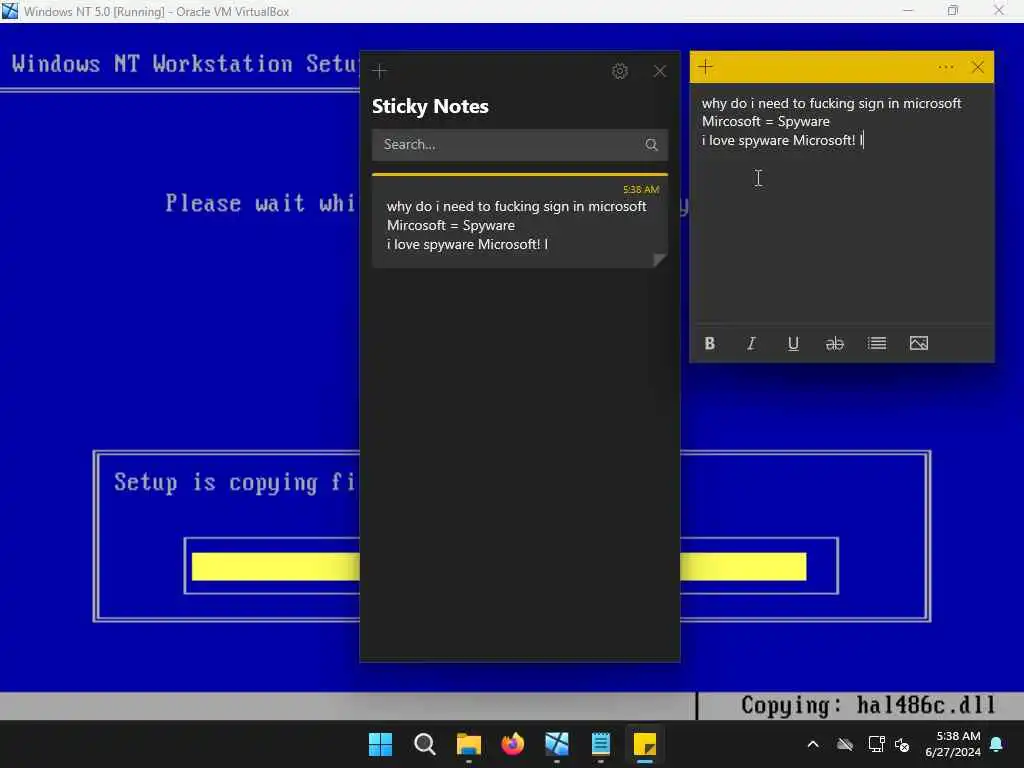Screen dimensions: 1024x768
Task: Add an image to the note
Action: point(919,344)
